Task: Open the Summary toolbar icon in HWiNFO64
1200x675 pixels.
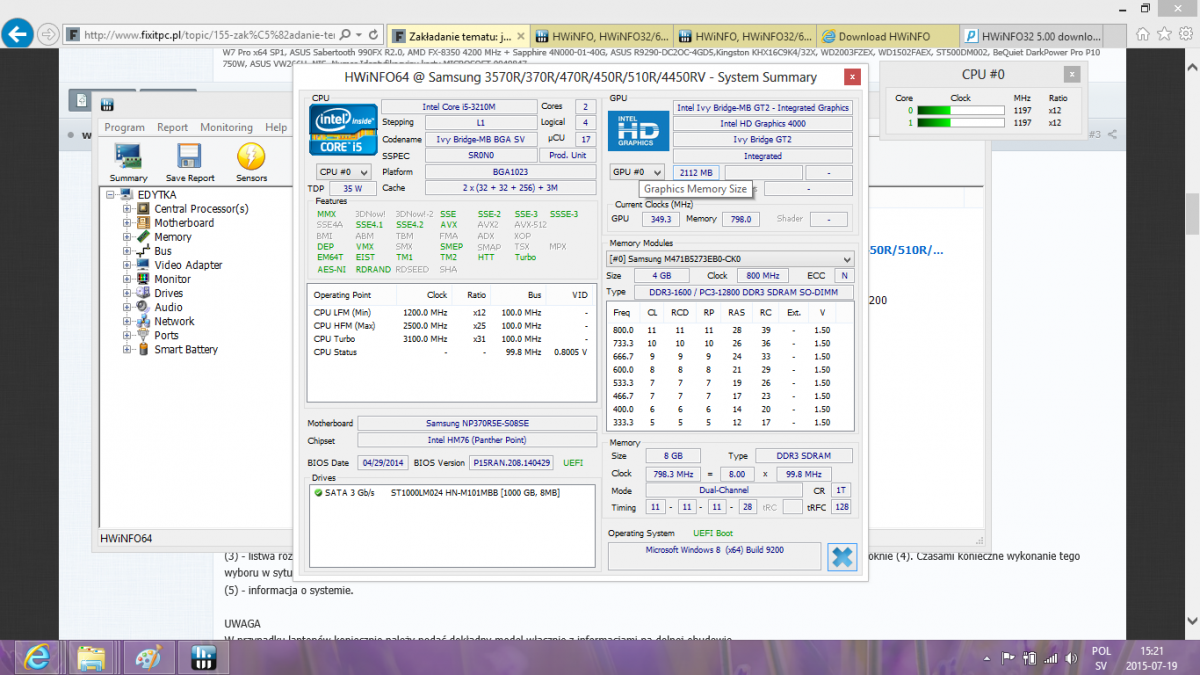Action: tap(128, 162)
